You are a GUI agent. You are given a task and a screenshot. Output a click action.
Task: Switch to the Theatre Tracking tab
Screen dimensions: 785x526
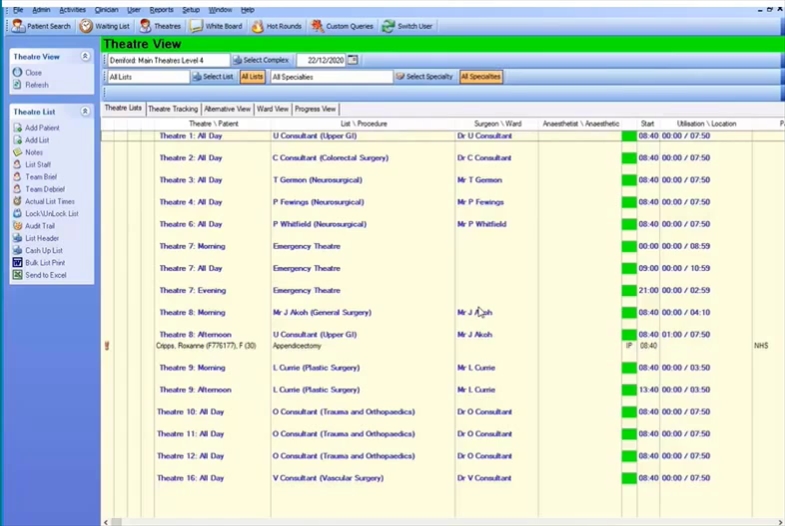pyautogui.click(x=173, y=109)
